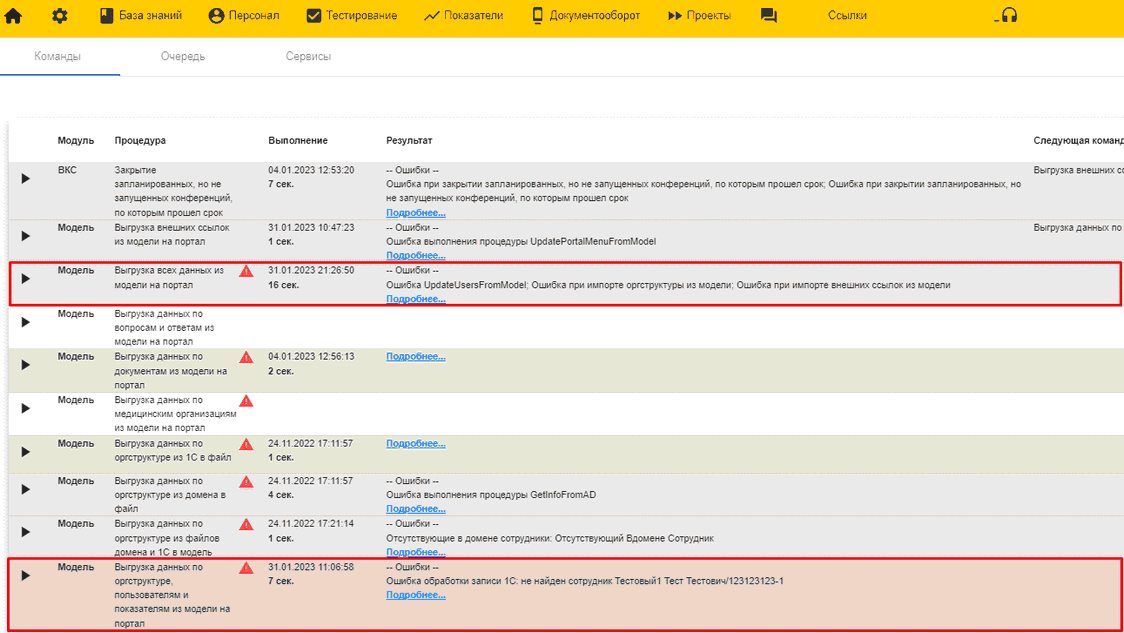Screen dimensions: 1124x633
Task: Open Ссылки menu
Action: 847,16
